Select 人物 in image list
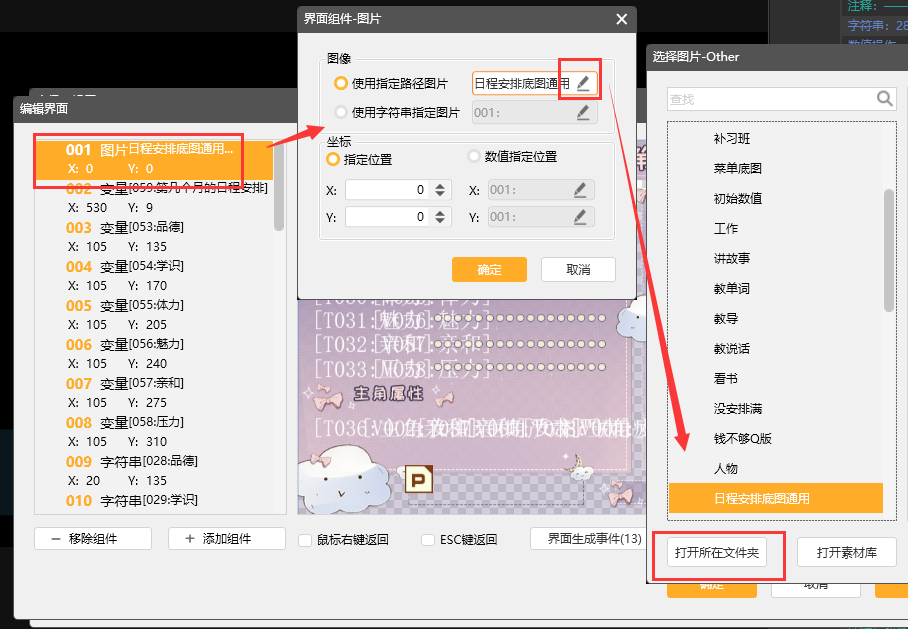 (775, 469)
